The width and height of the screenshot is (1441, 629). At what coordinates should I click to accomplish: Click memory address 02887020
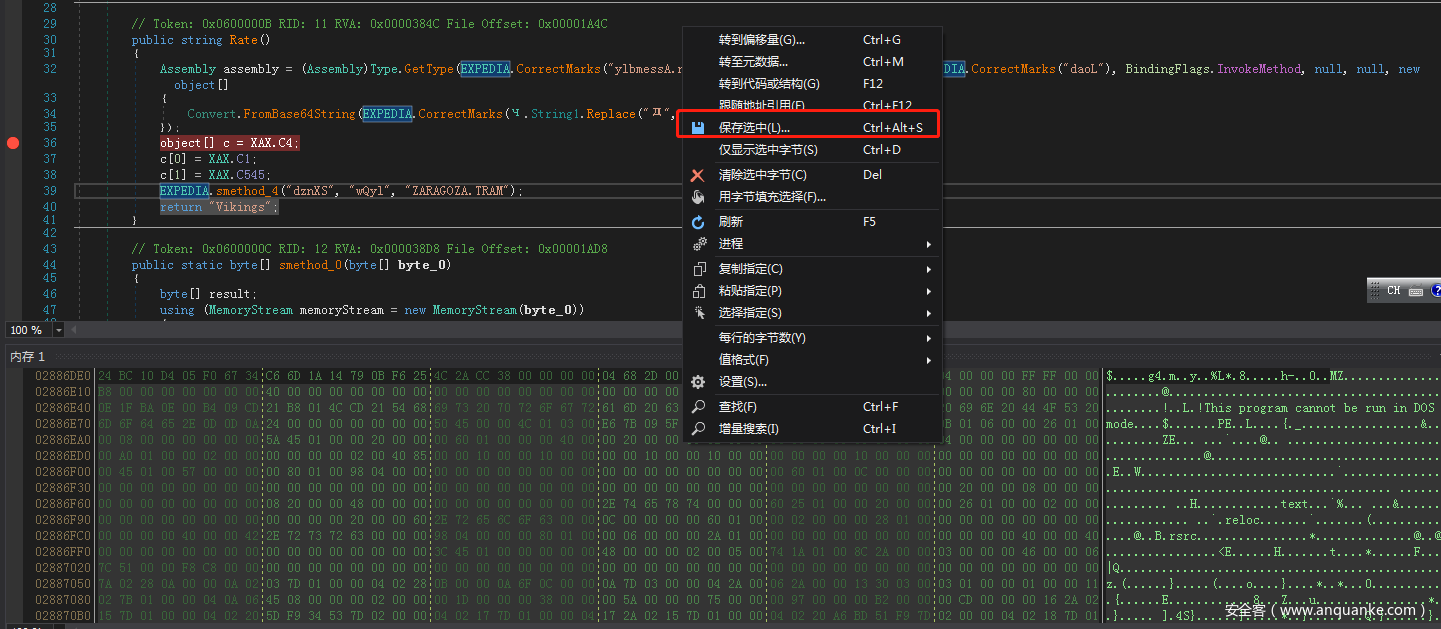click(63, 568)
